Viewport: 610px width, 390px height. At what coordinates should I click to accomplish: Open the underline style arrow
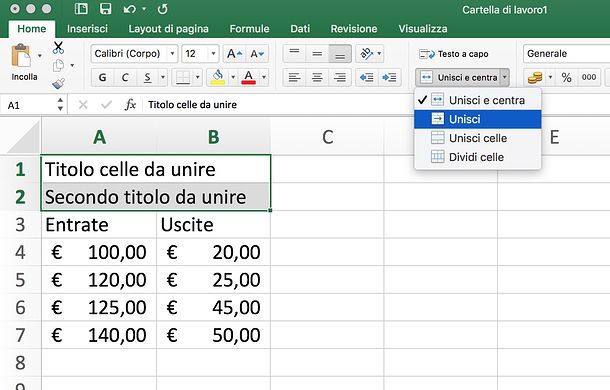pos(163,77)
